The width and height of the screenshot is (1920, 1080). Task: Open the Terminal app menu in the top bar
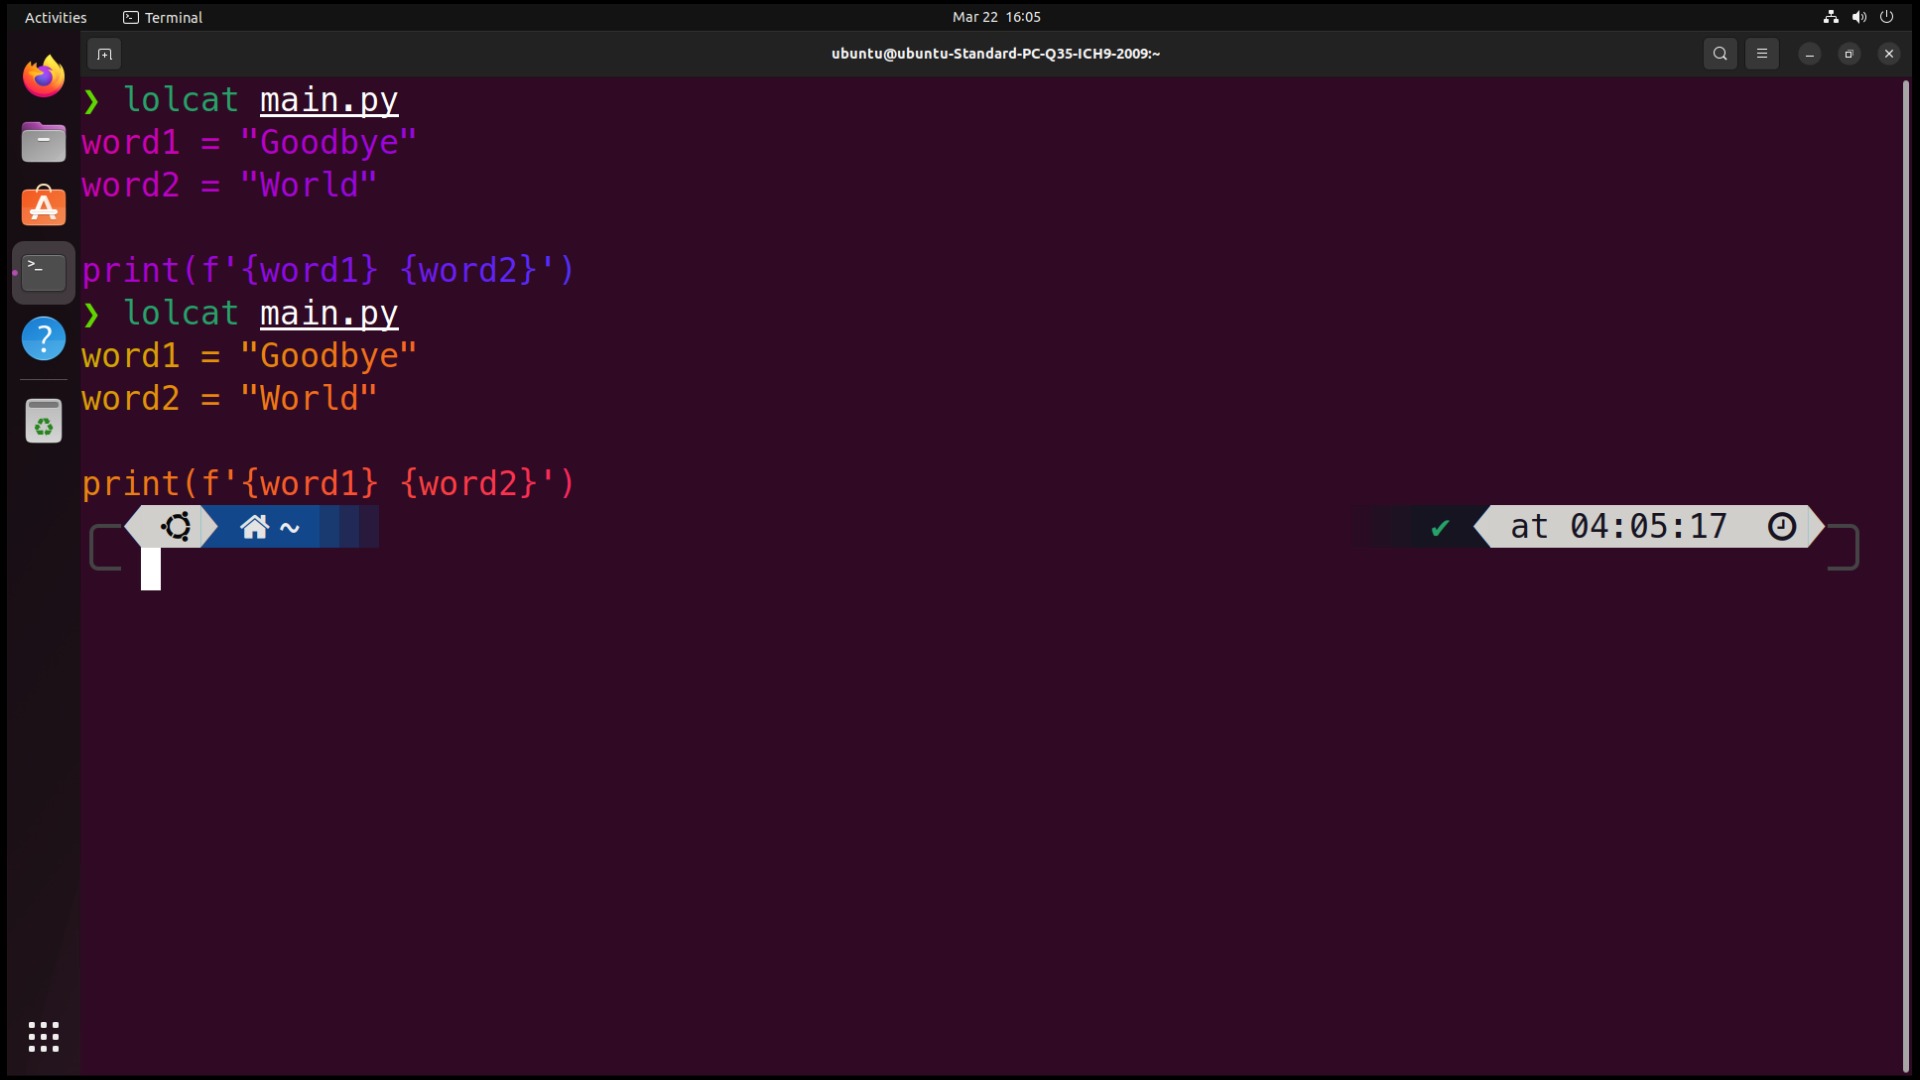[x=163, y=17]
